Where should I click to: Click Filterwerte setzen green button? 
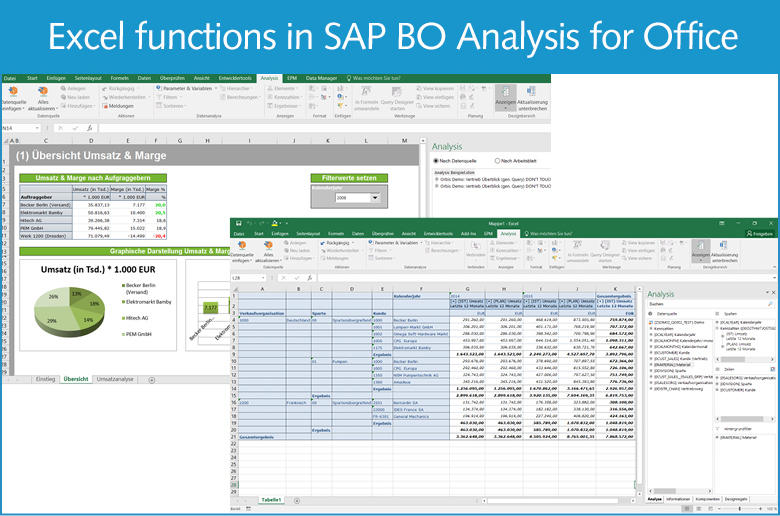pyautogui.click(x=349, y=178)
